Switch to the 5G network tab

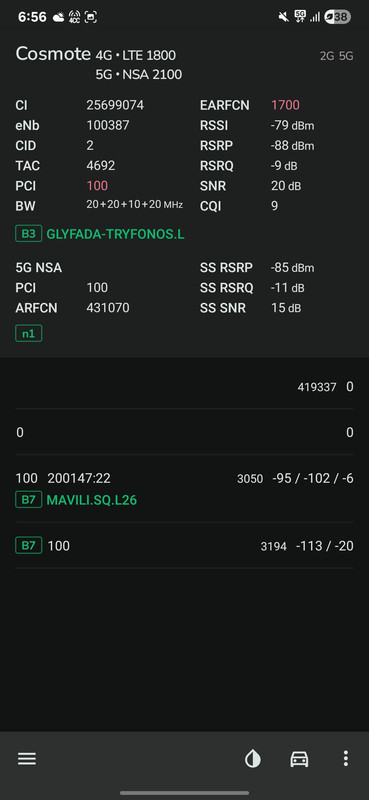click(346, 56)
